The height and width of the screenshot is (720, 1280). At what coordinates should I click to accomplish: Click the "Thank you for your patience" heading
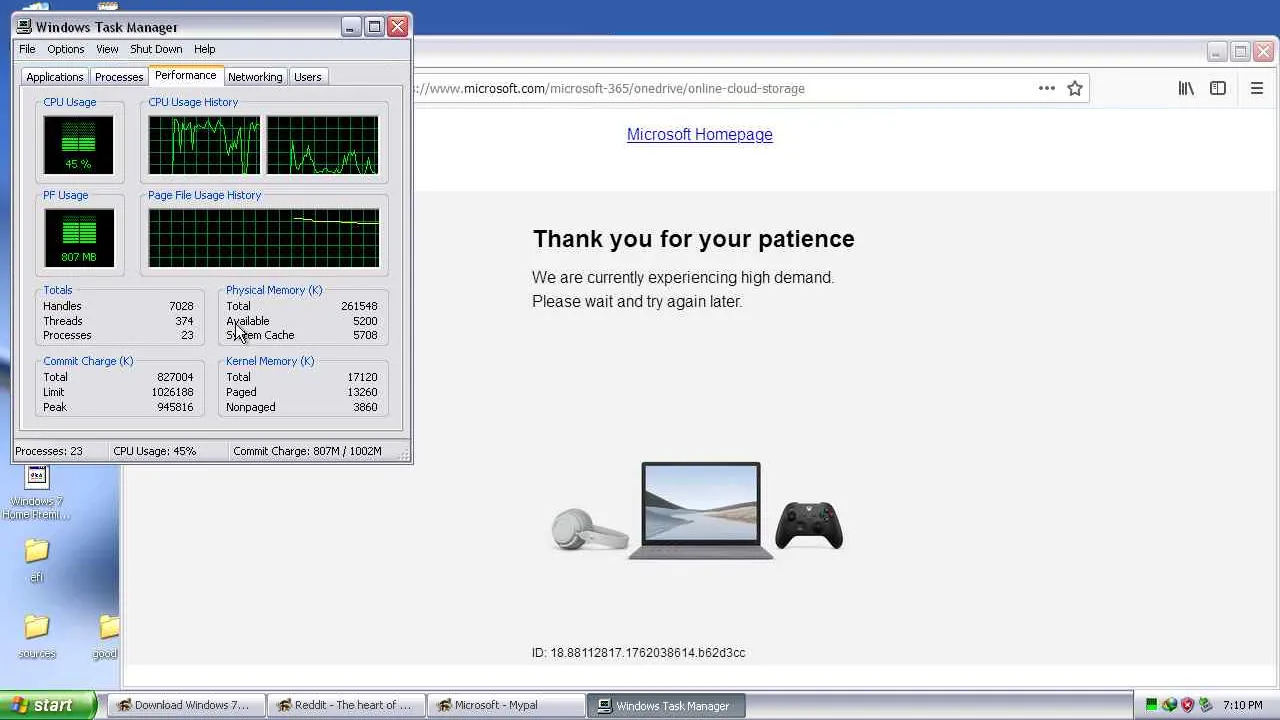(x=694, y=239)
